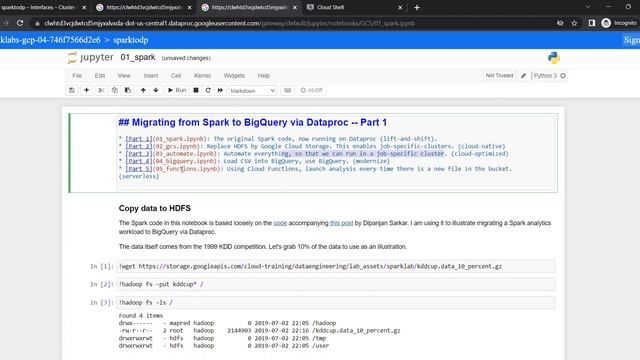640x360 pixels.
Task: Click the Sign in link
Action: pos(632,40)
